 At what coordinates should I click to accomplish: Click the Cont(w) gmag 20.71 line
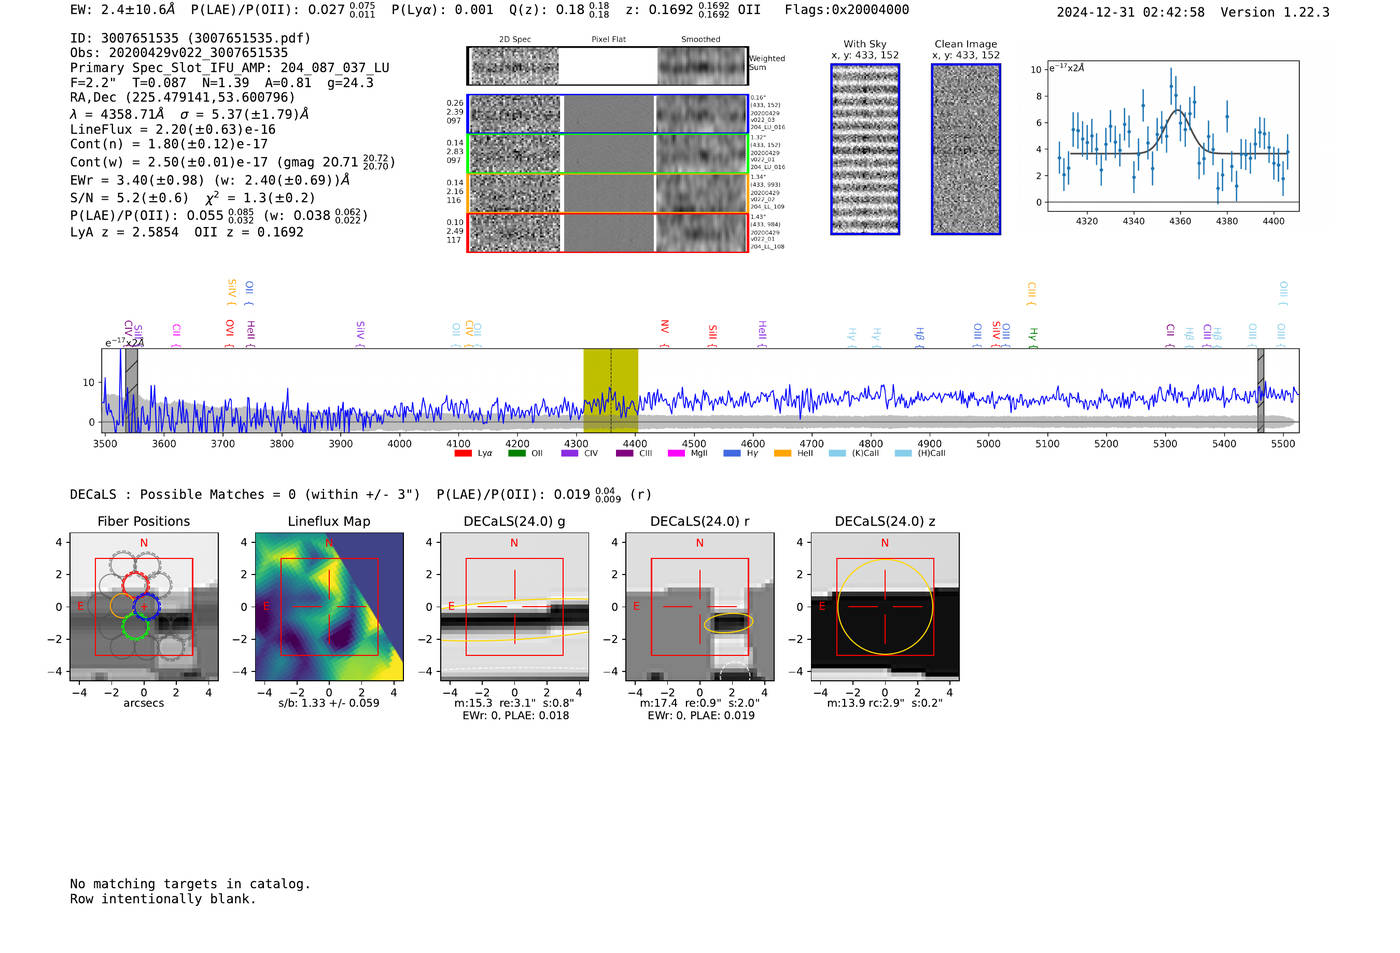[x=233, y=161]
